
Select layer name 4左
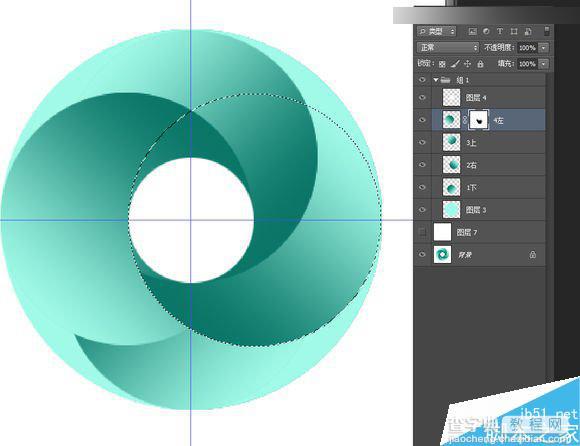(498, 121)
